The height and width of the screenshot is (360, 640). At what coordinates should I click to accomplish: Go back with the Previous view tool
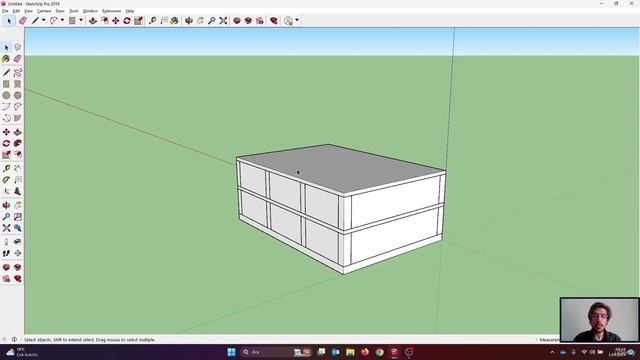(18, 228)
